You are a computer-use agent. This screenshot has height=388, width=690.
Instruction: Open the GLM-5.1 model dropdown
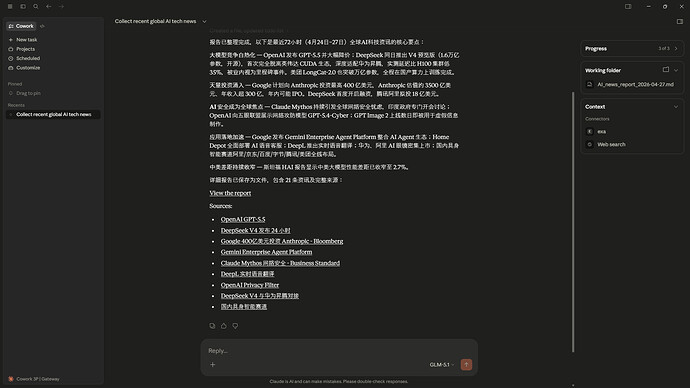[442, 365]
